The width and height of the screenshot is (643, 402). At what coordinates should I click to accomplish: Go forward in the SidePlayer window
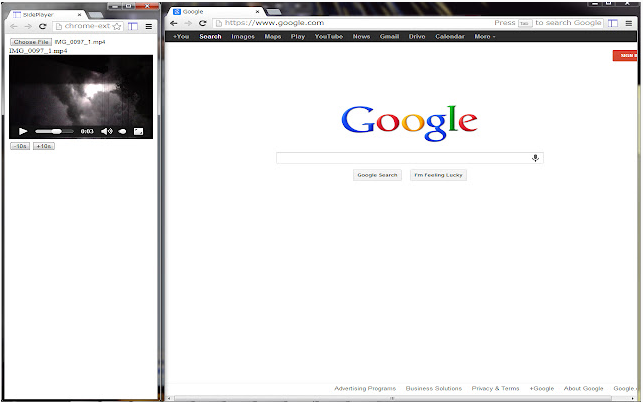point(28,26)
